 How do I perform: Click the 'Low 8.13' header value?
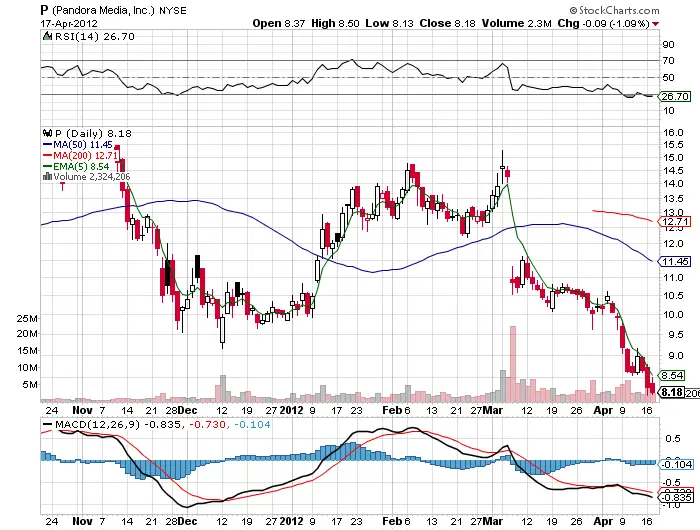click(x=389, y=23)
